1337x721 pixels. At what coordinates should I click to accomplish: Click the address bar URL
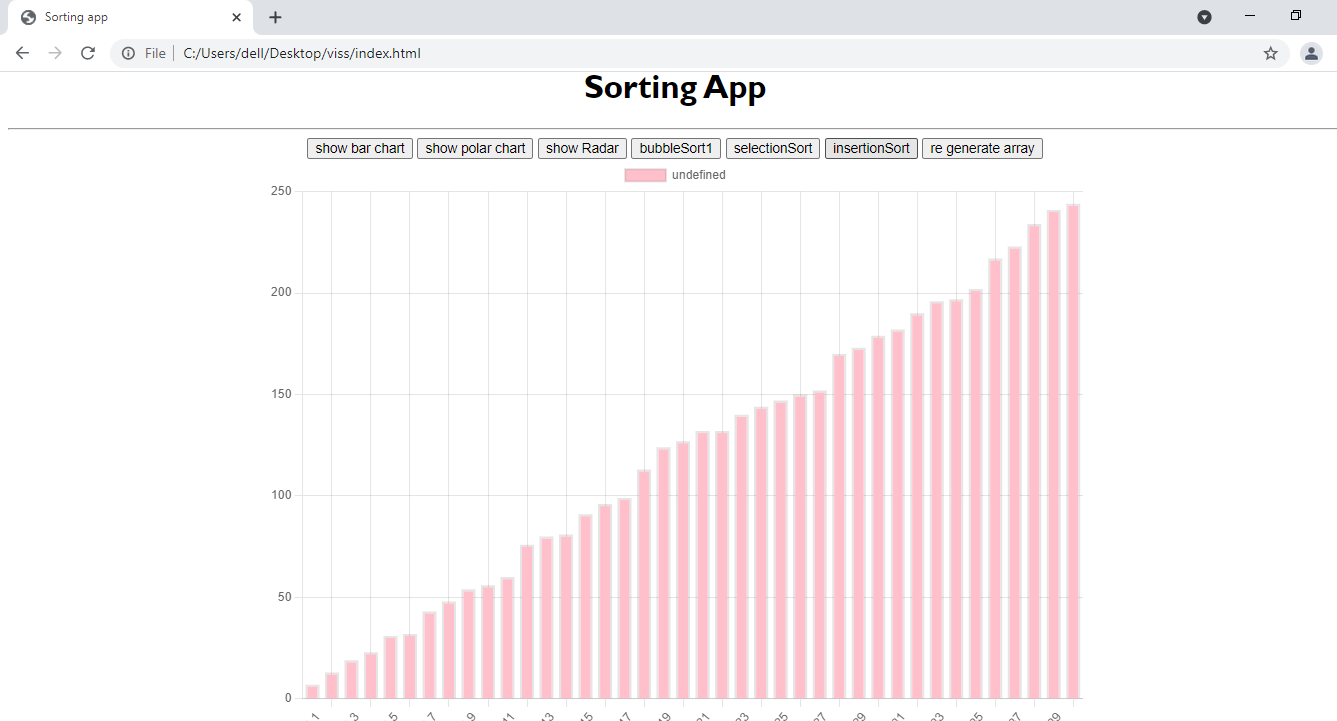[x=302, y=53]
